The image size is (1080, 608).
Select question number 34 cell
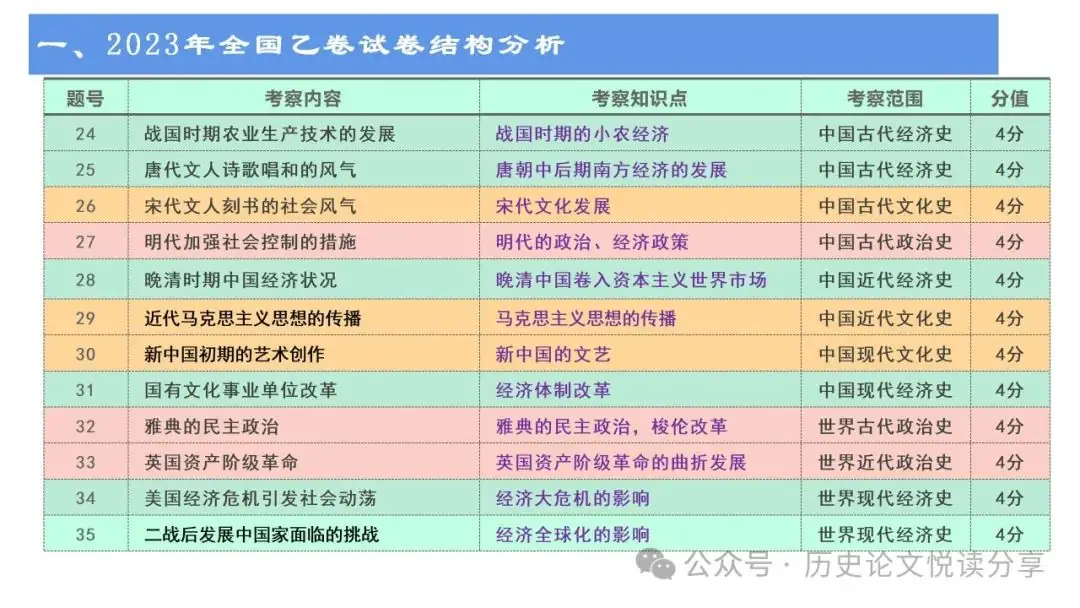coord(85,498)
